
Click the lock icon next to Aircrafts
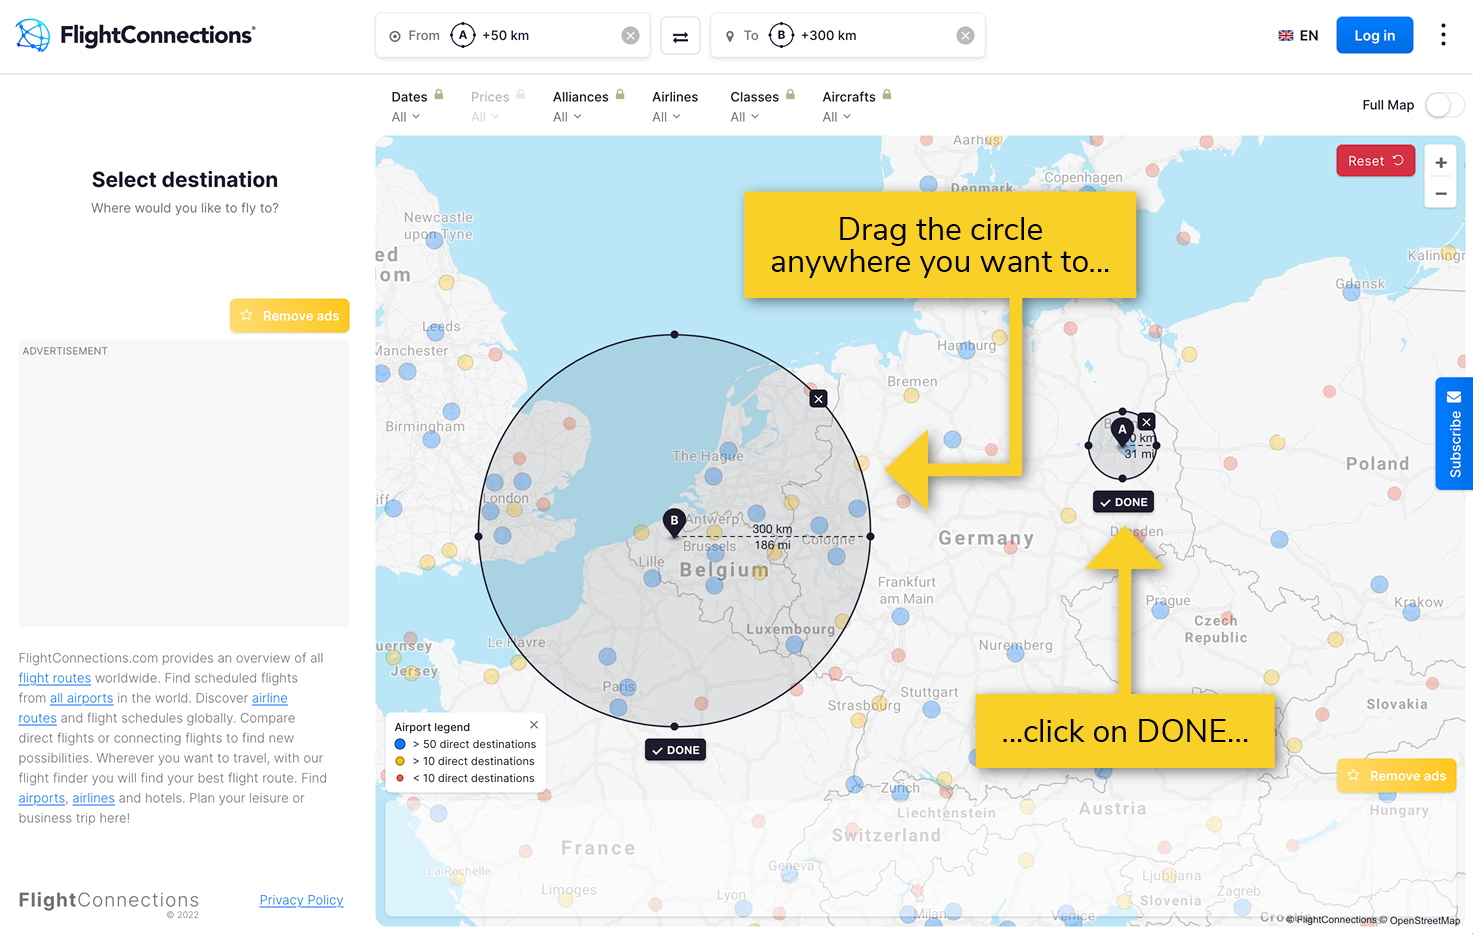[x=887, y=95]
